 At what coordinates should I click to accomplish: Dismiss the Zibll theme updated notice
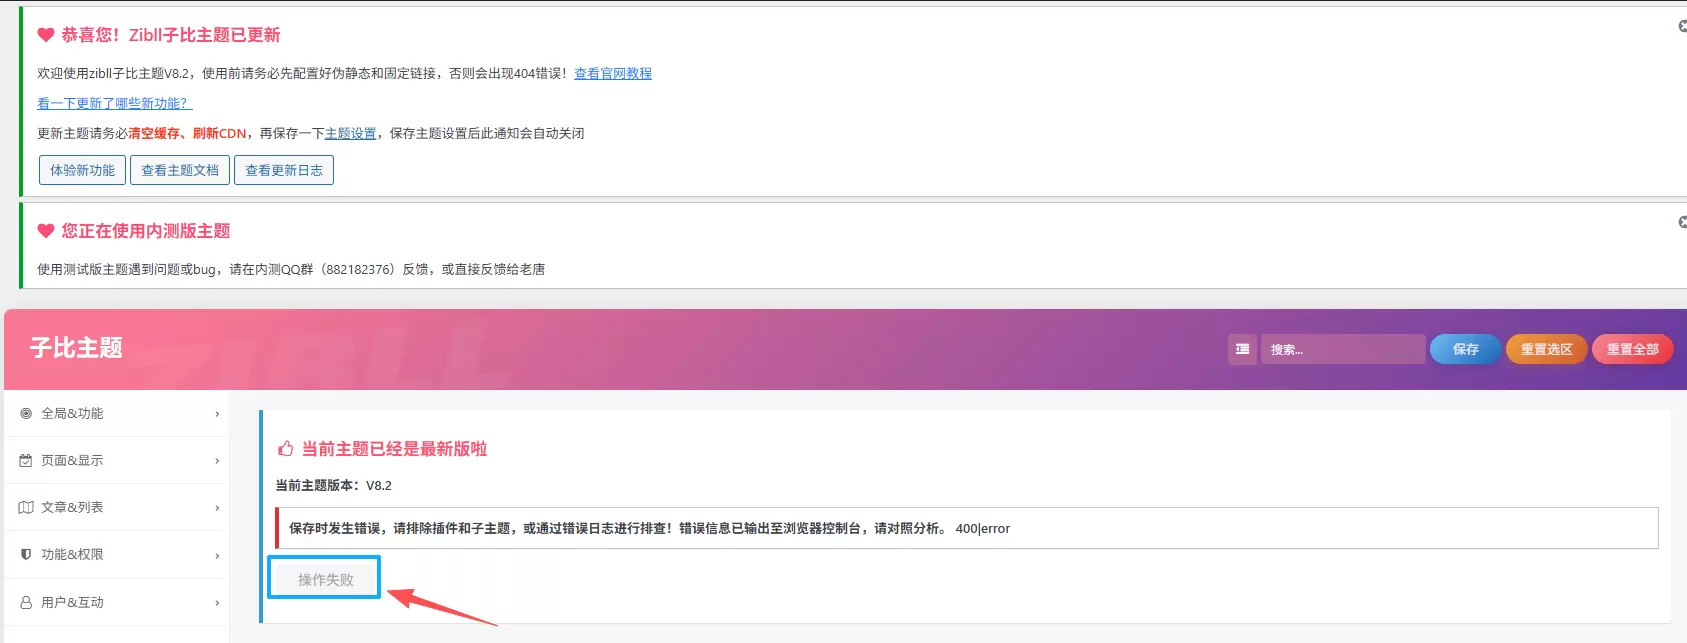[x=1682, y=26]
